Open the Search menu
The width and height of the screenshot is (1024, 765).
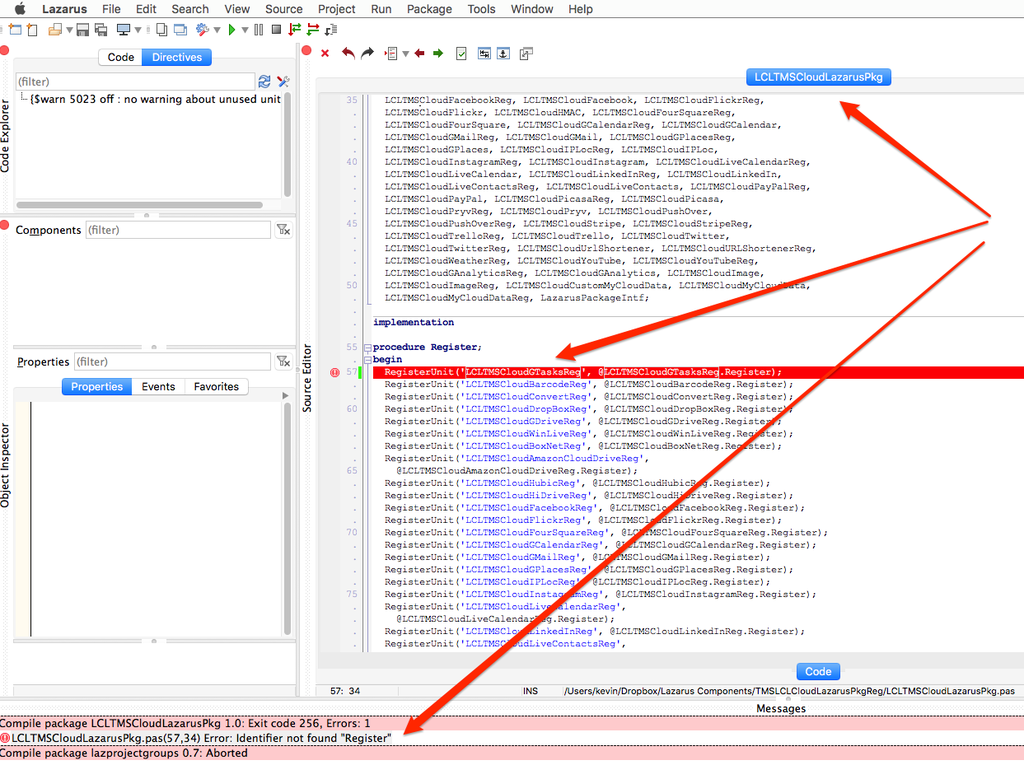190,9
